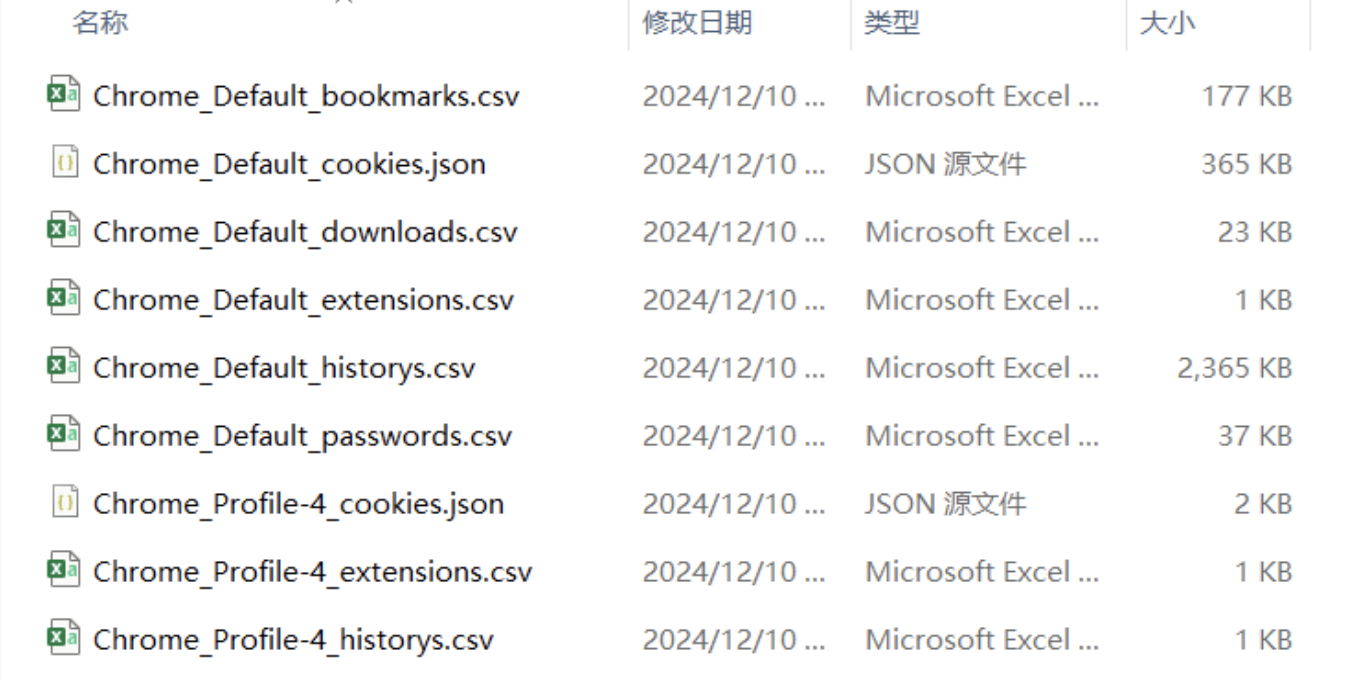Select the file name Chrome_Default_historys.csv

coord(284,368)
